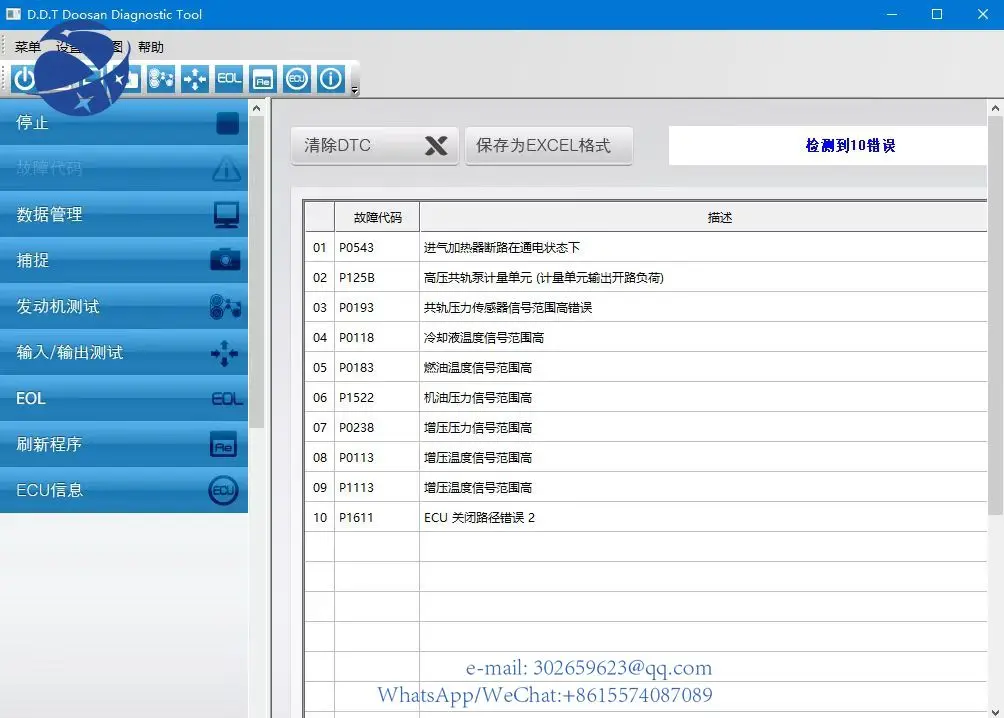Click 保存为EXCEL格式 button
The width and height of the screenshot is (1004, 718).
click(x=549, y=146)
